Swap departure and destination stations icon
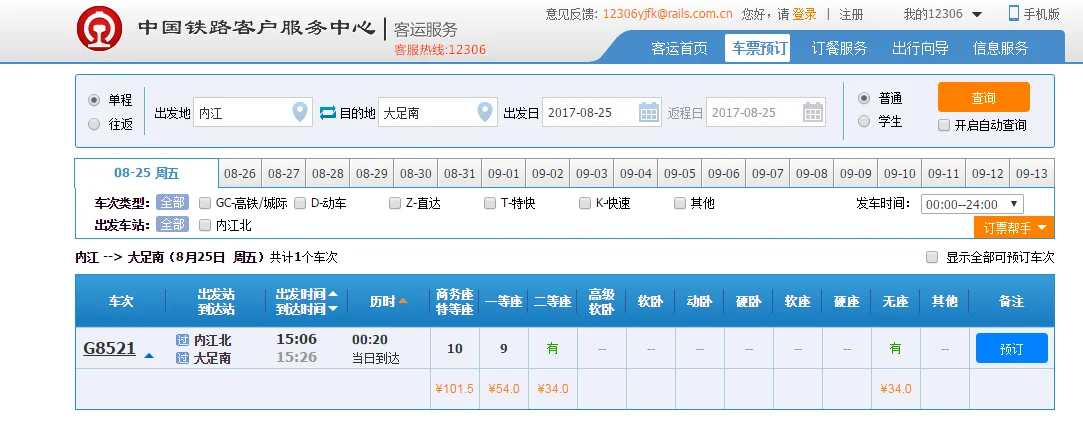The image size is (1083, 445). 327,112
